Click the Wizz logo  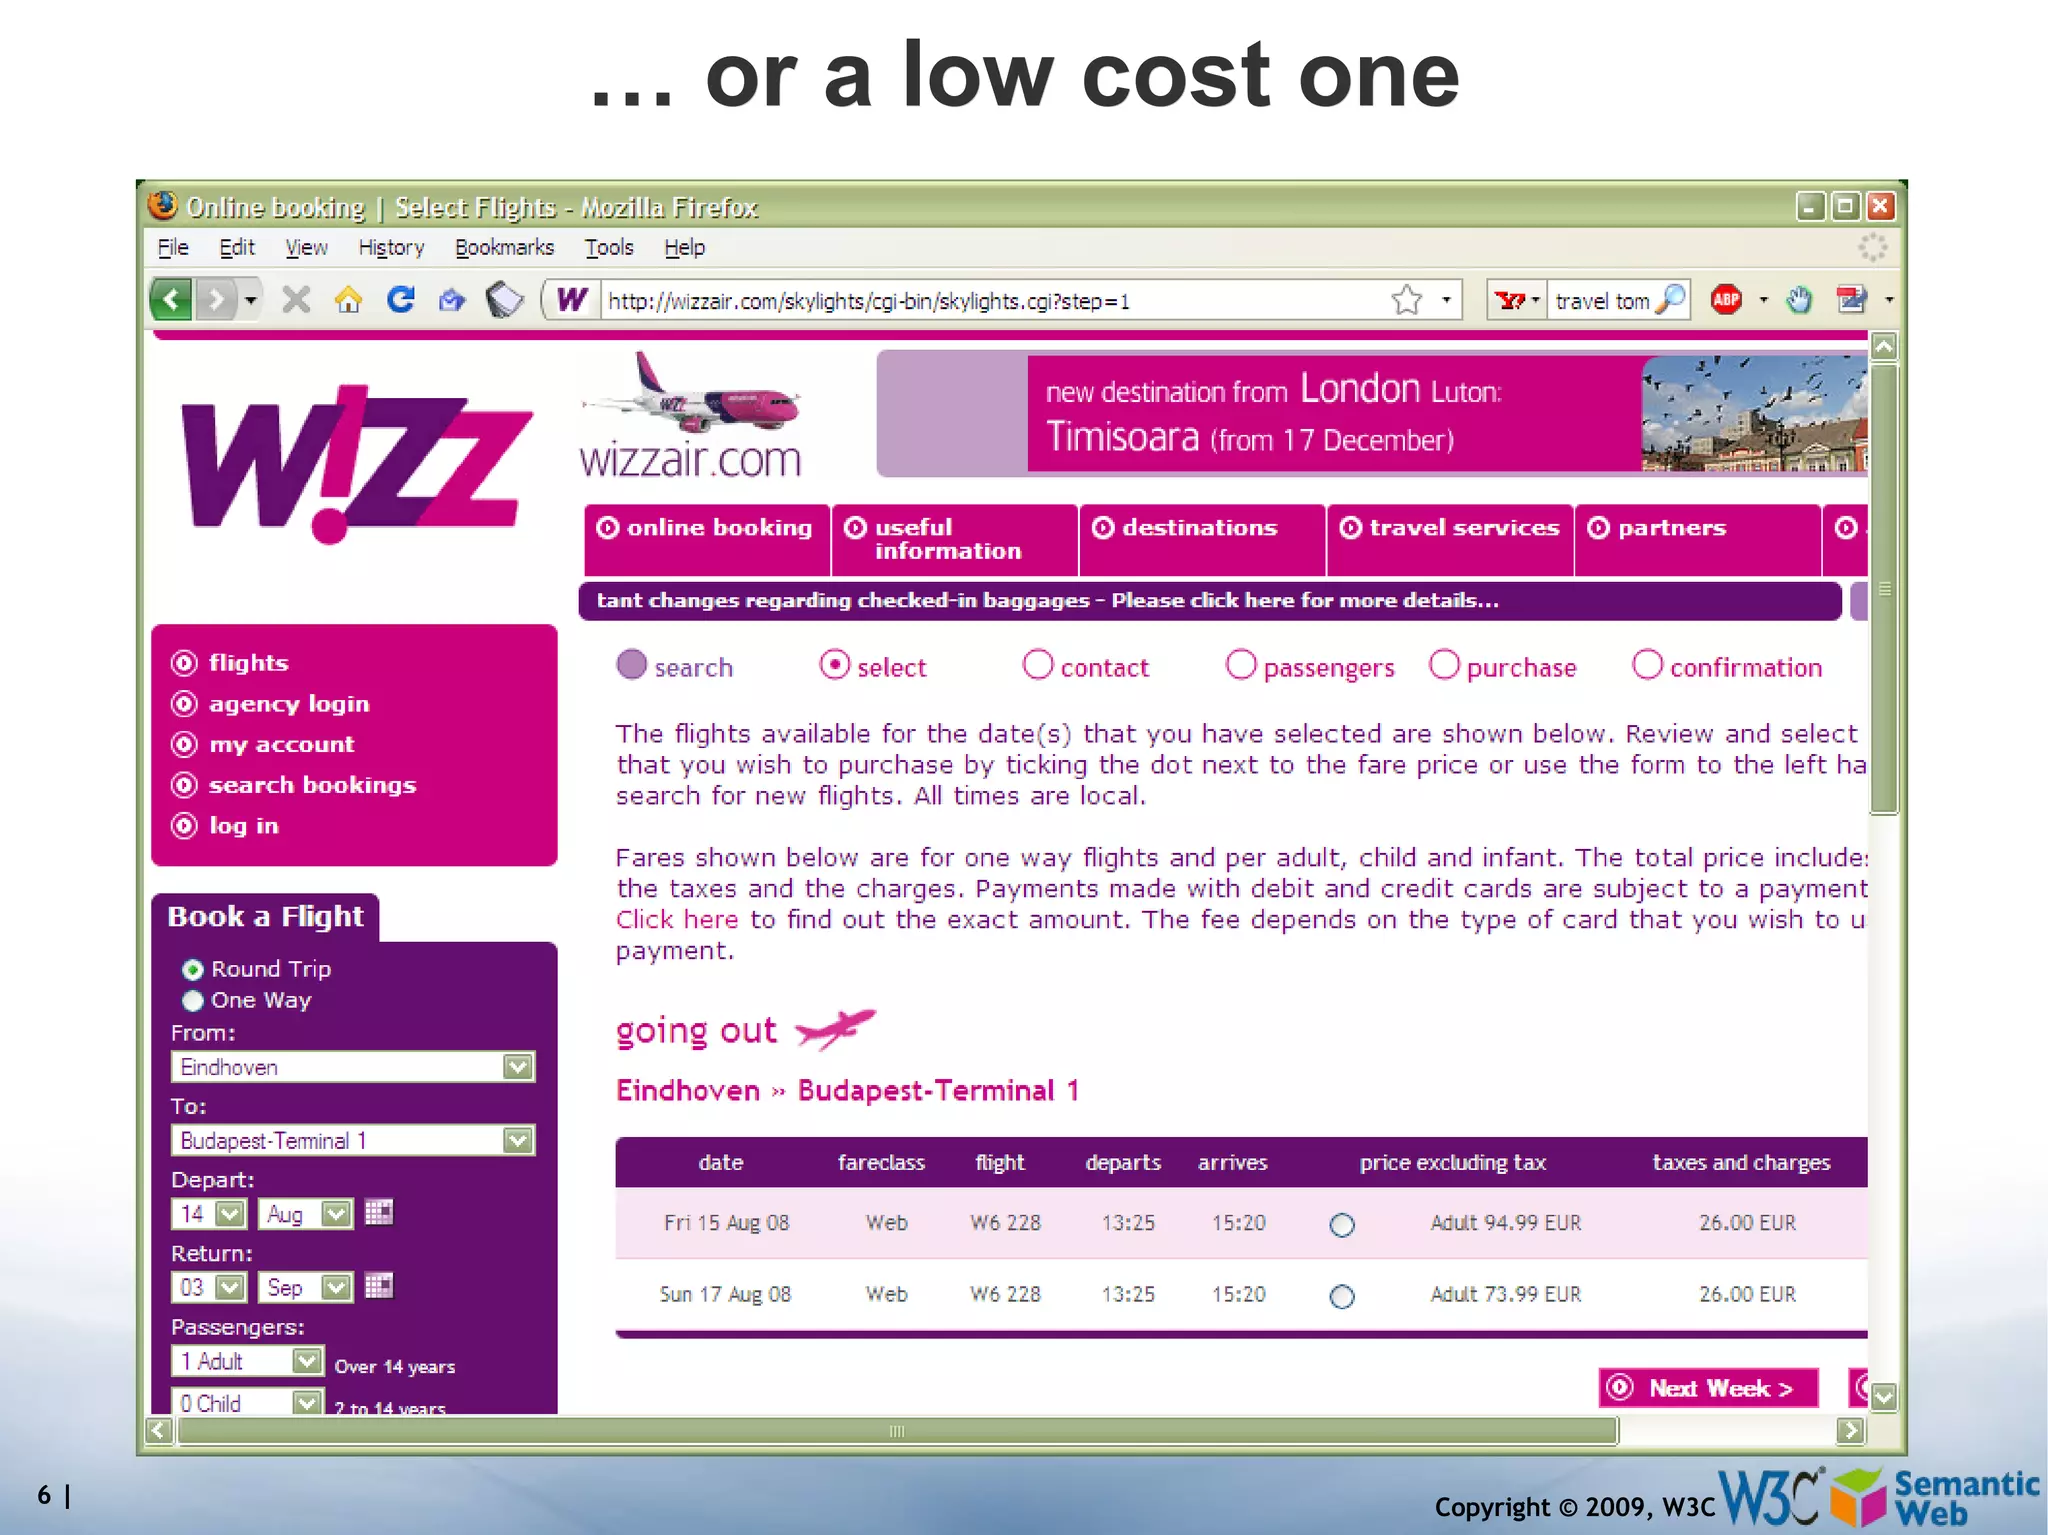coord(357,464)
